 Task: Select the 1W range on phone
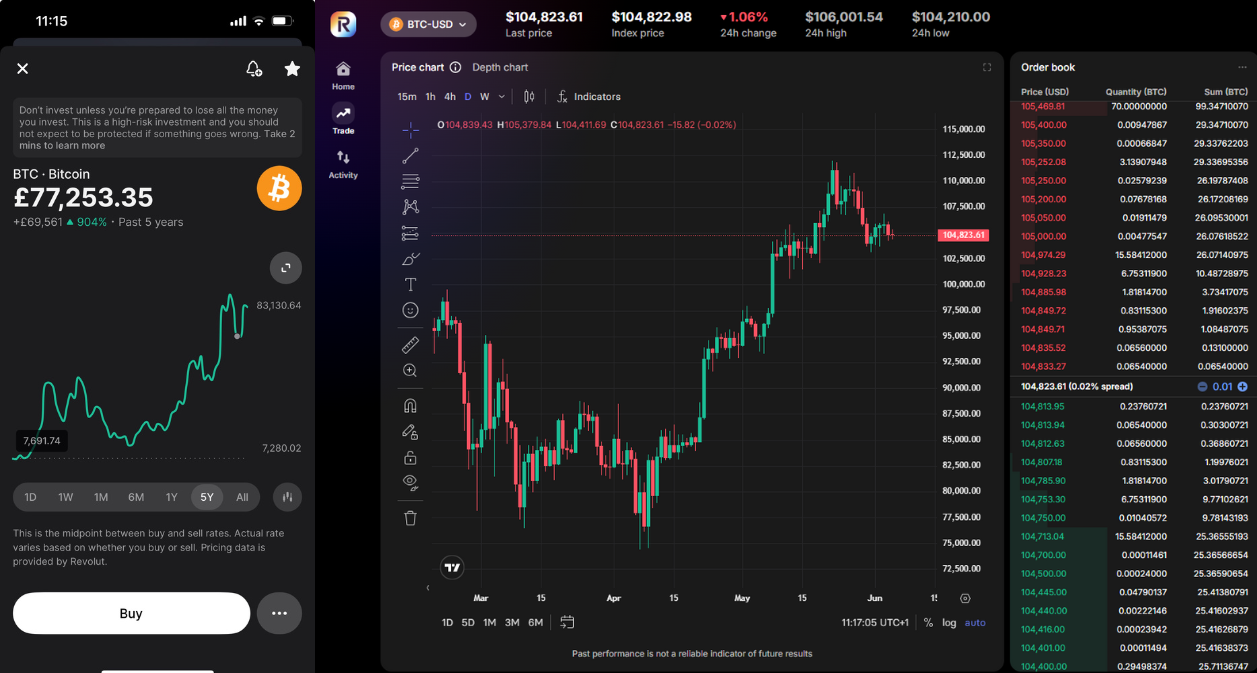tap(66, 497)
